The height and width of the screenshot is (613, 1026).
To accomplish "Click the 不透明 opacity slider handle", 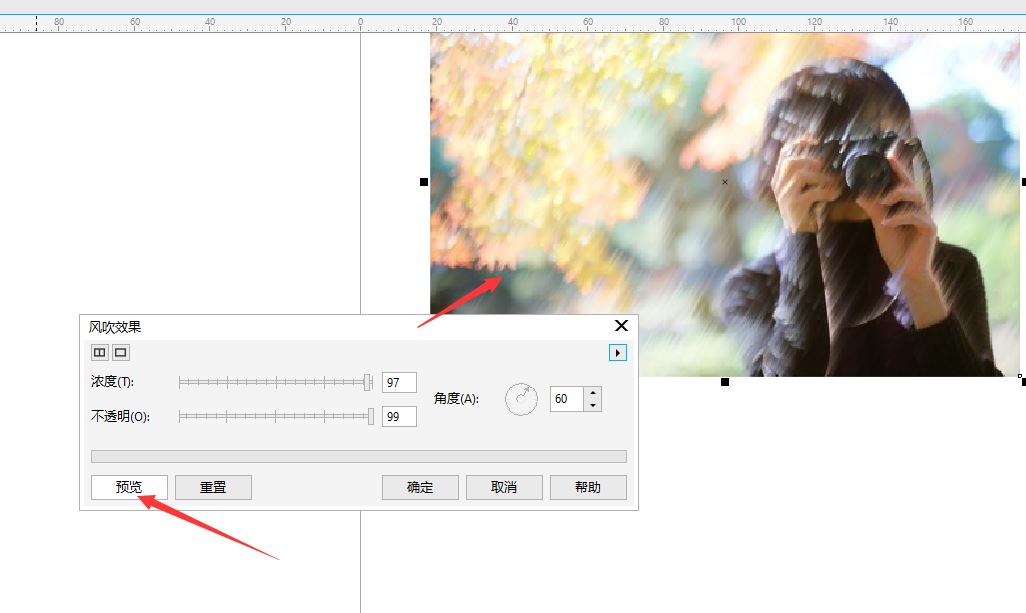I will pos(371,416).
